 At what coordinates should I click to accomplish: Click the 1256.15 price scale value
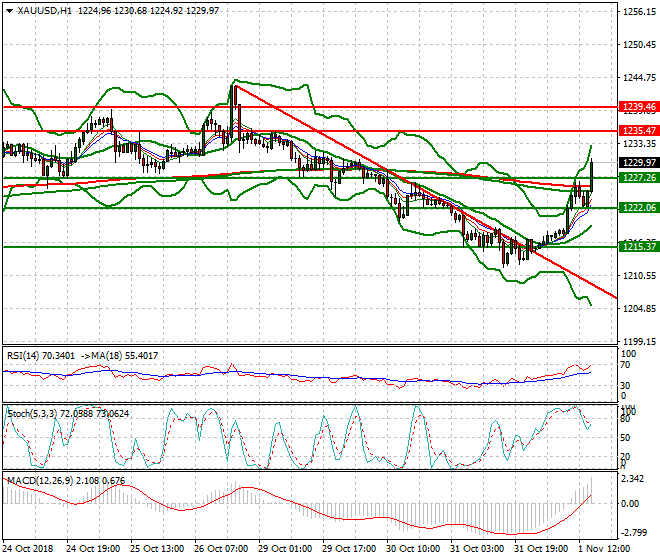pos(639,12)
